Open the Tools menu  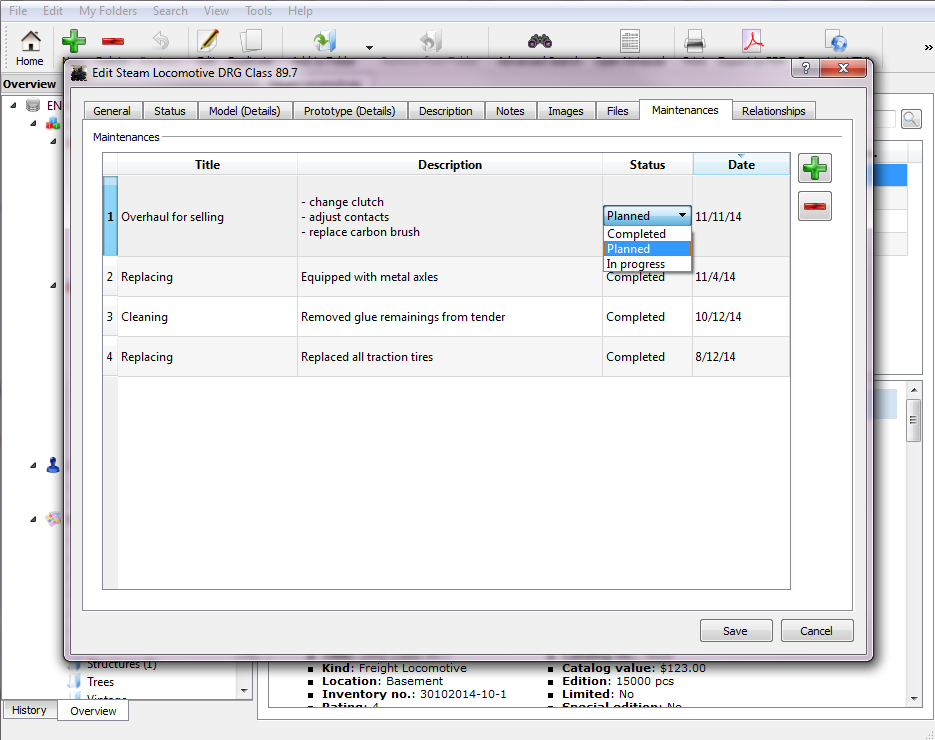point(258,11)
